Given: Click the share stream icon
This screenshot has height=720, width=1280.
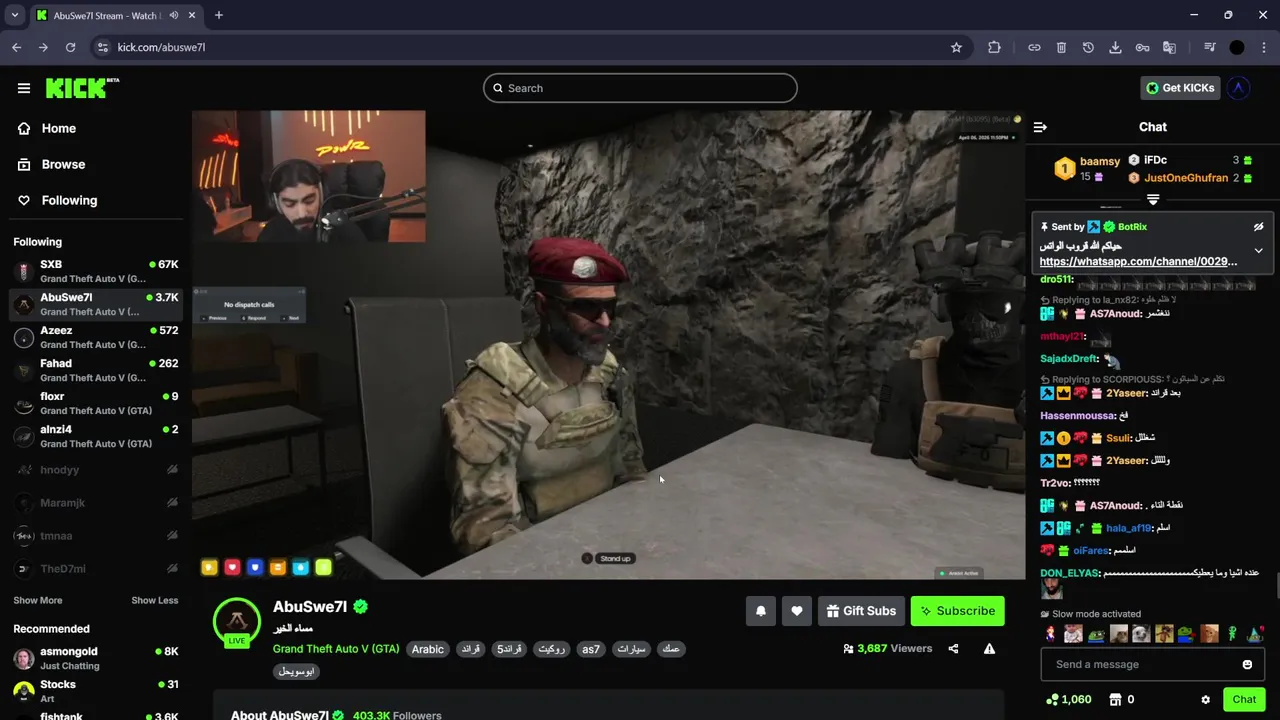Looking at the screenshot, I should point(953,648).
